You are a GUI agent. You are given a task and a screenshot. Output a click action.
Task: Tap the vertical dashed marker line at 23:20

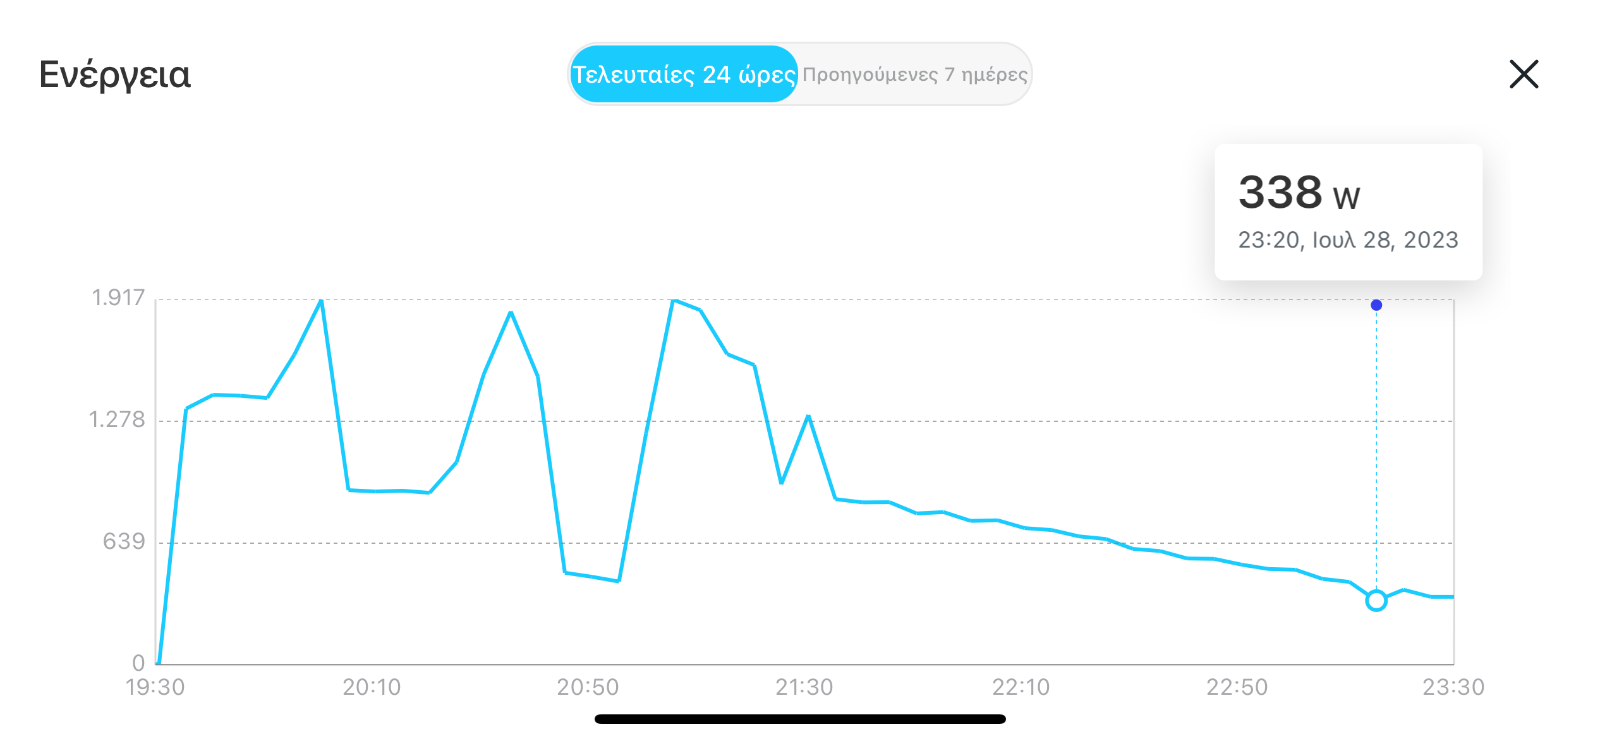coord(1376,450)
